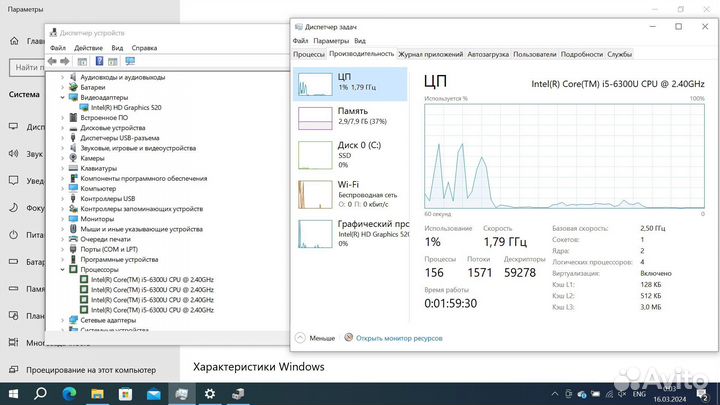Viewport: 720px width, 405px height.
Task: Switch to the Автозагрузка tab
Action: tap(488, 54)
